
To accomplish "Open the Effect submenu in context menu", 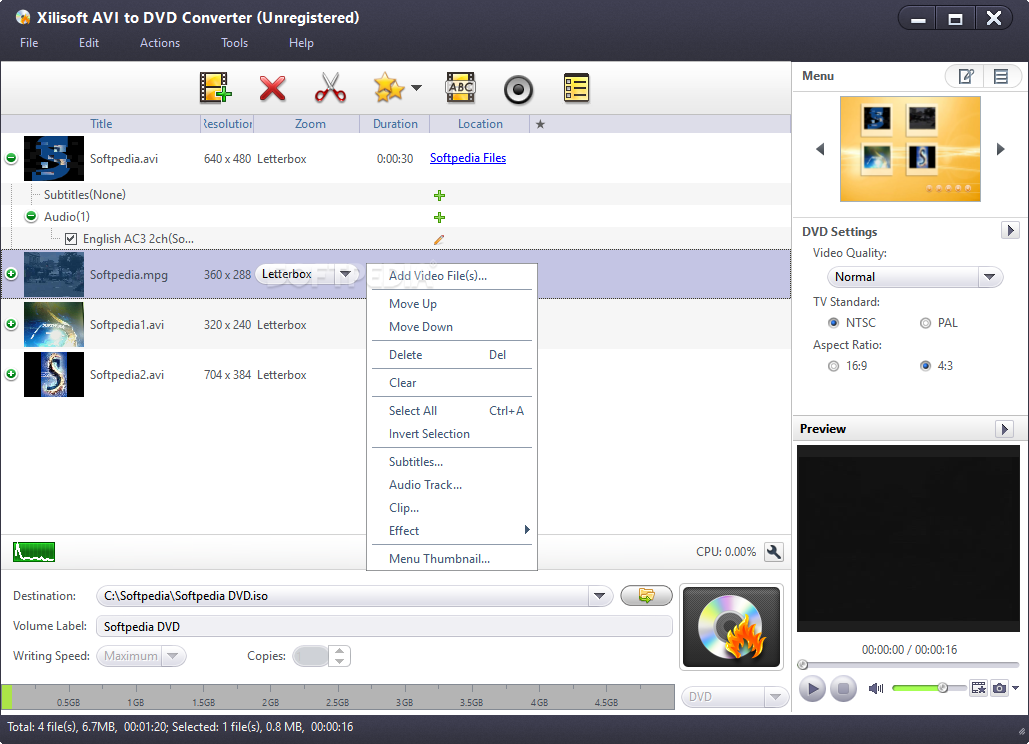I will pyautogui.click(x=452, y=531).
